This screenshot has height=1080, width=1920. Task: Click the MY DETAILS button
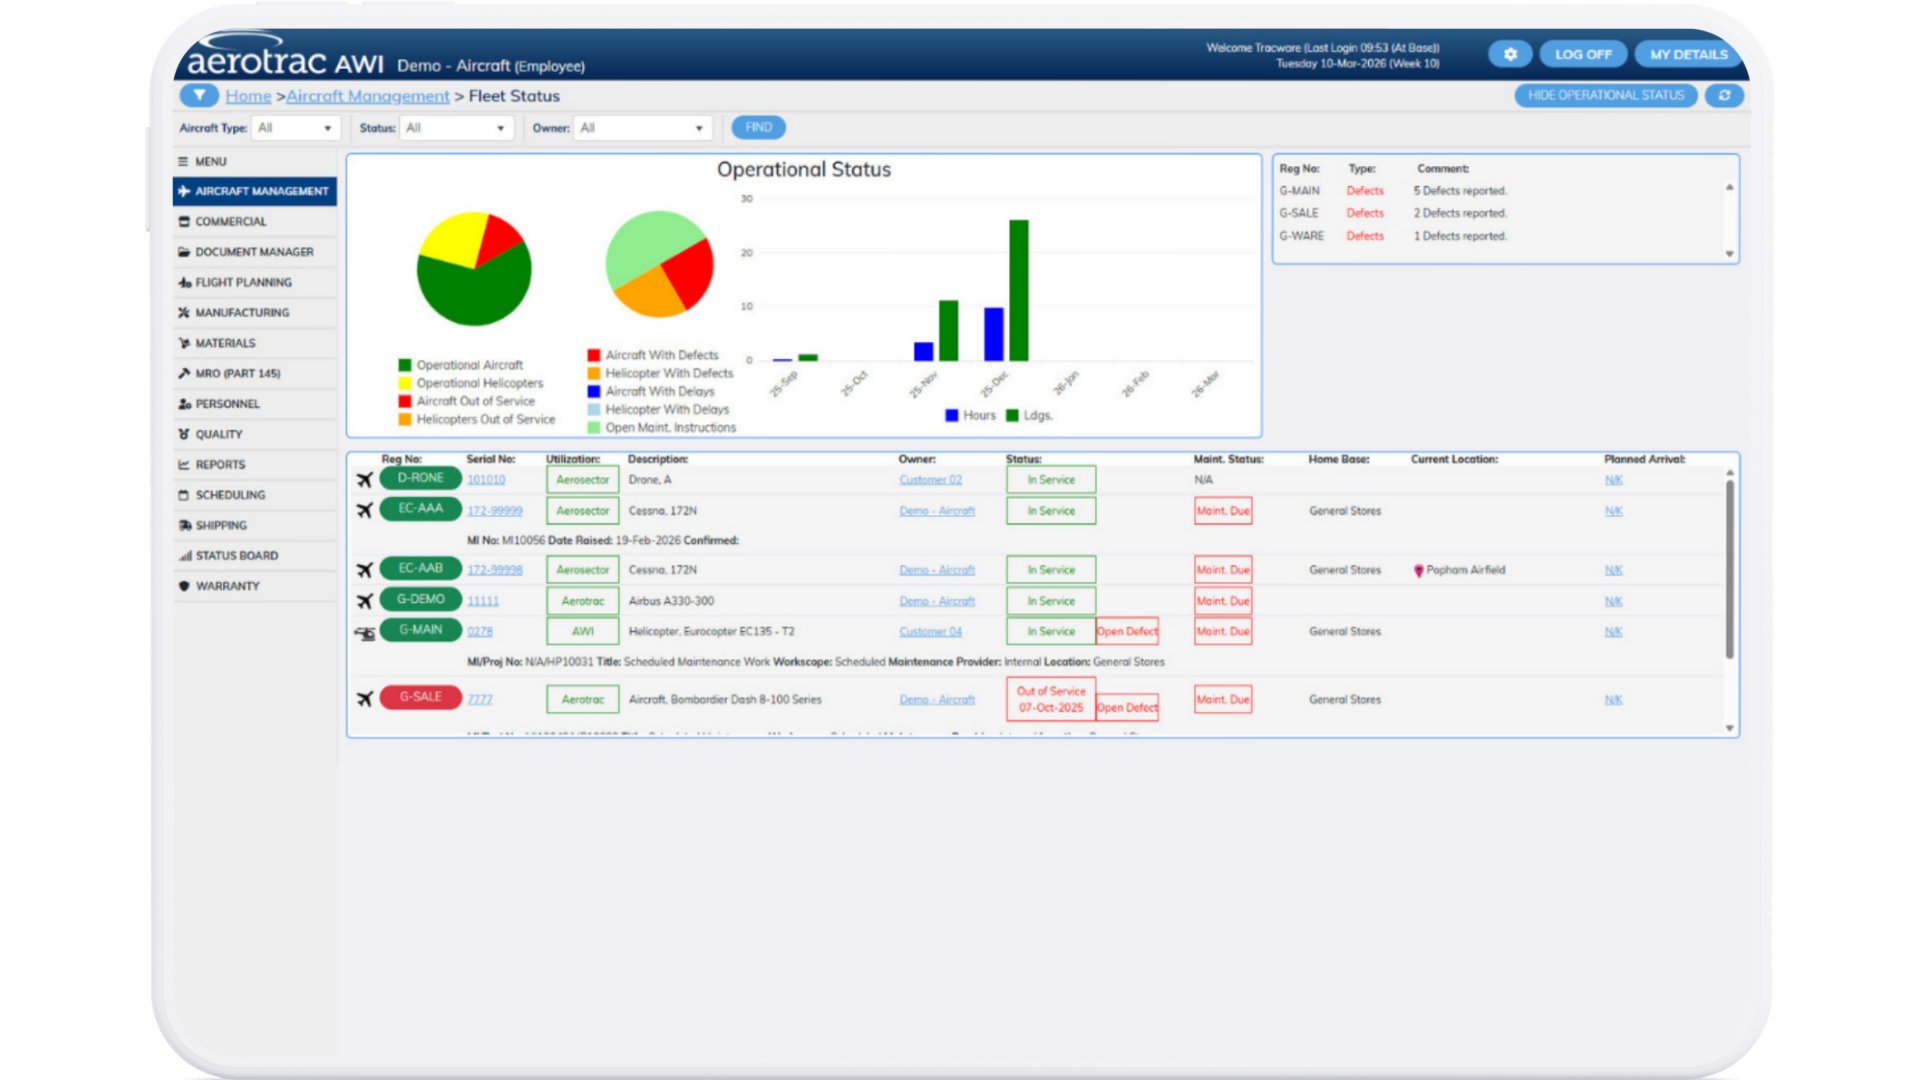1689,54
